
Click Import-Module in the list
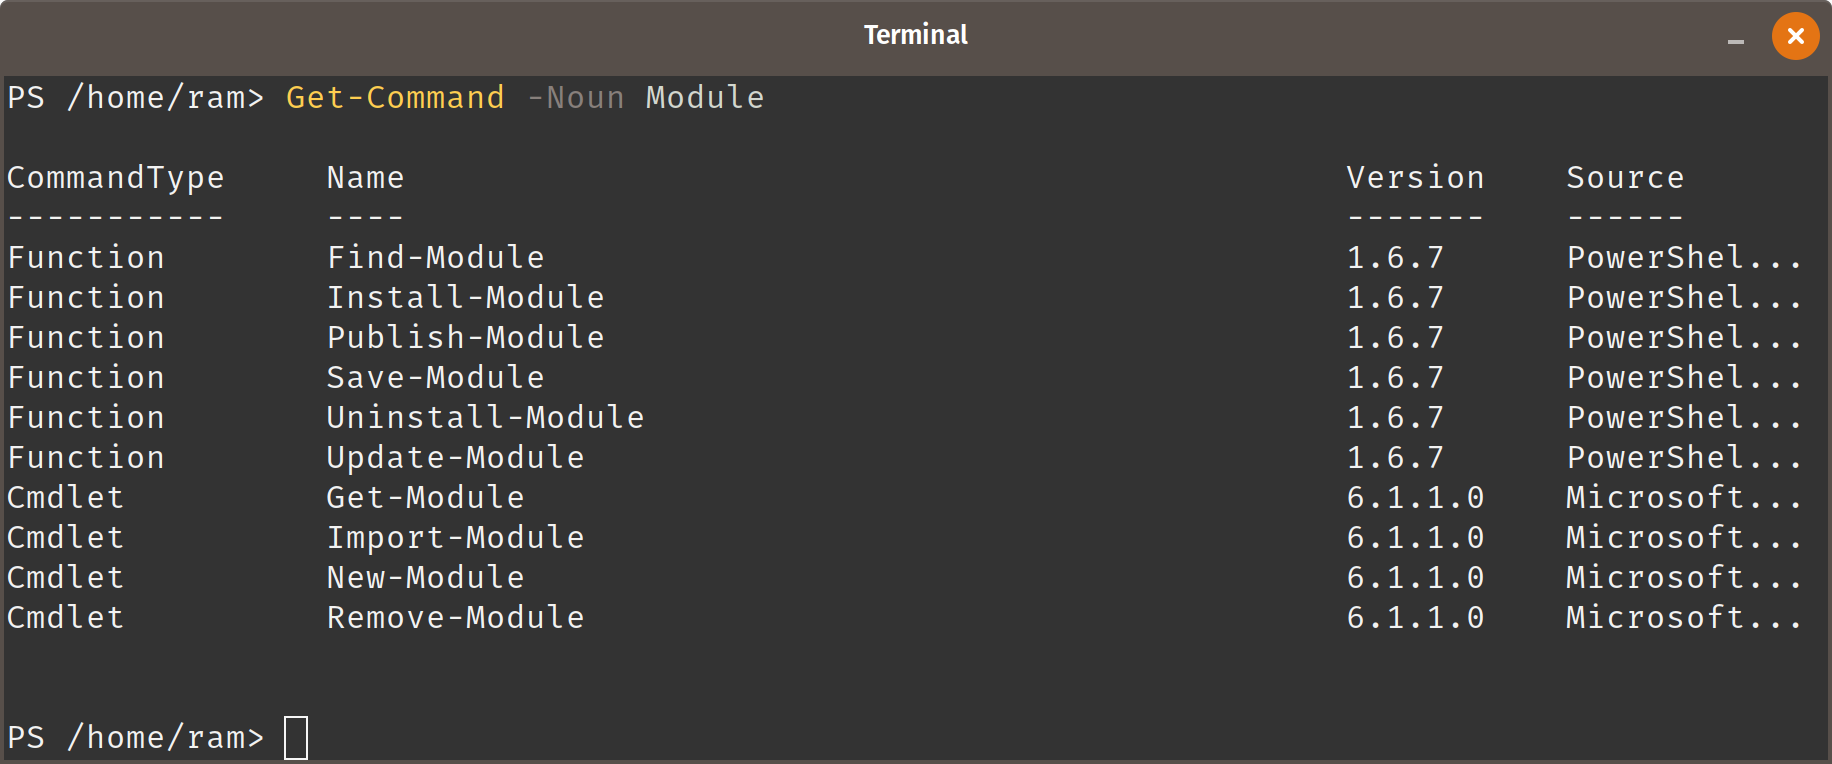456,538
